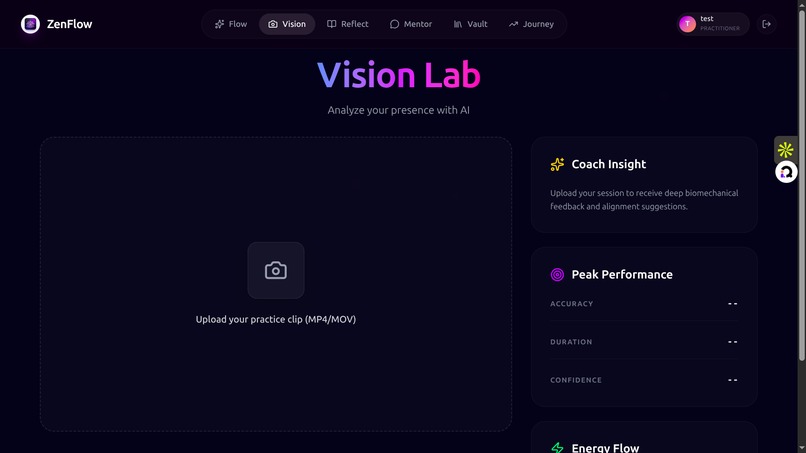Click the Accuracy value dashes

tap(732, 304)
